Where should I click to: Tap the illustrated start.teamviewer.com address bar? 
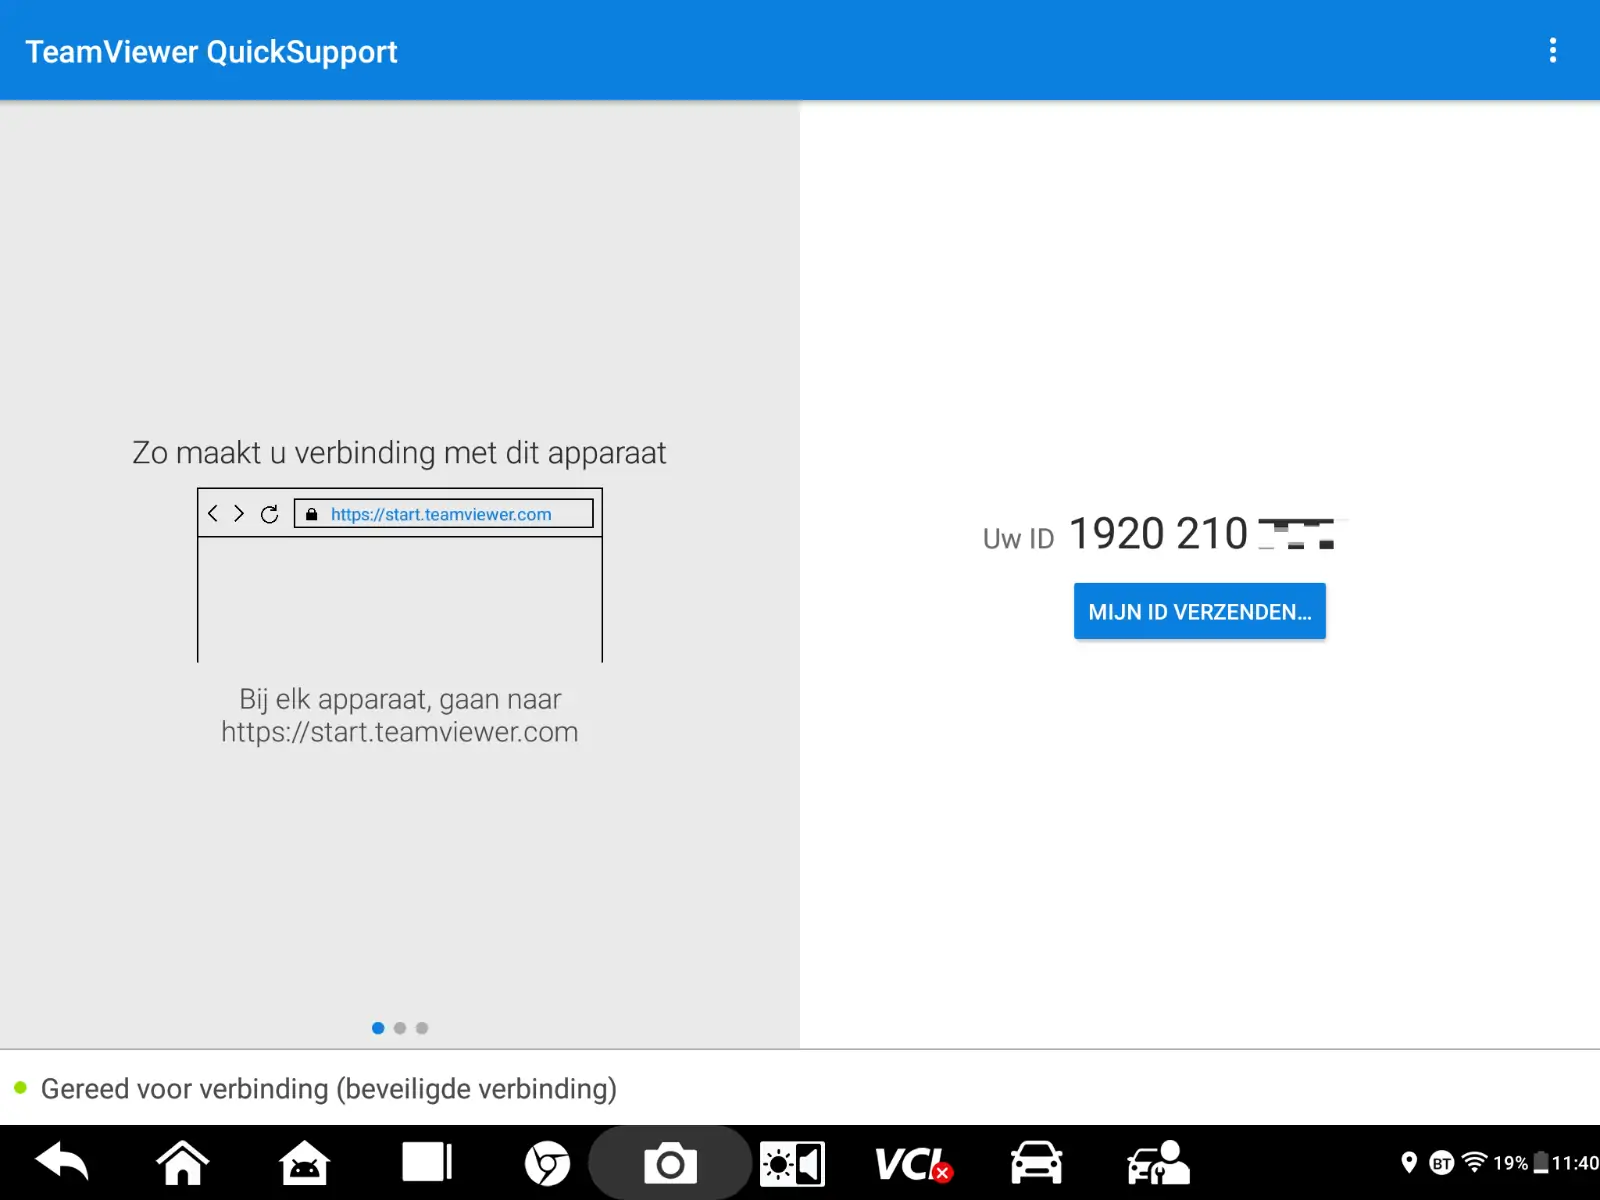(443, 514)
